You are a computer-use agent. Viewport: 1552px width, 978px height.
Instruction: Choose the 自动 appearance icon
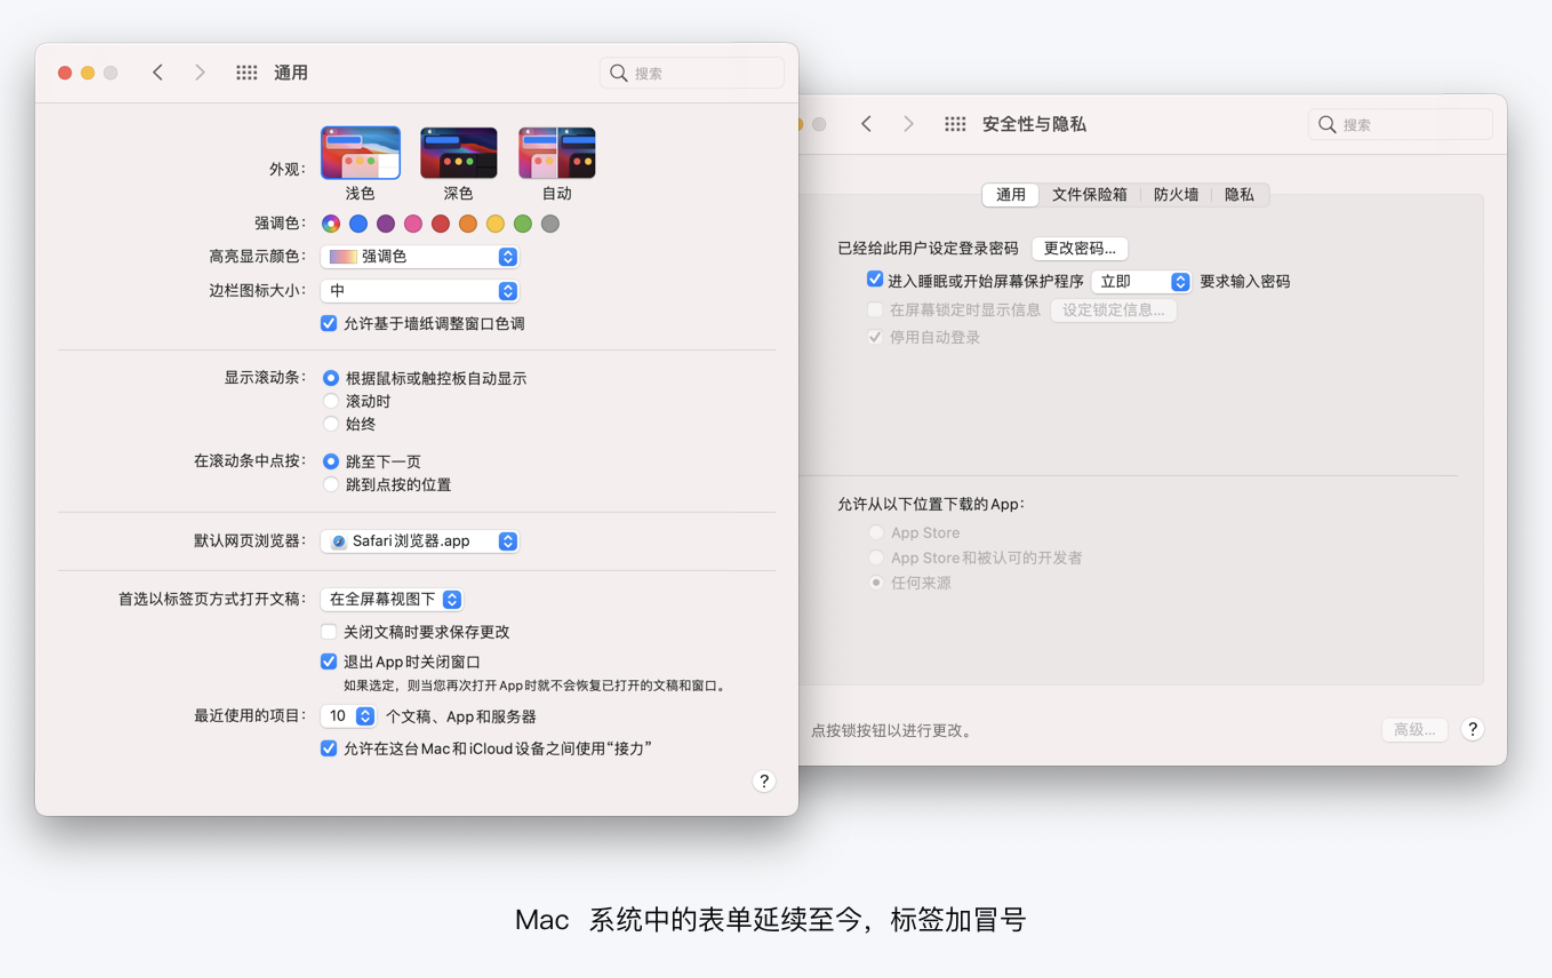(x=557, y=153)
